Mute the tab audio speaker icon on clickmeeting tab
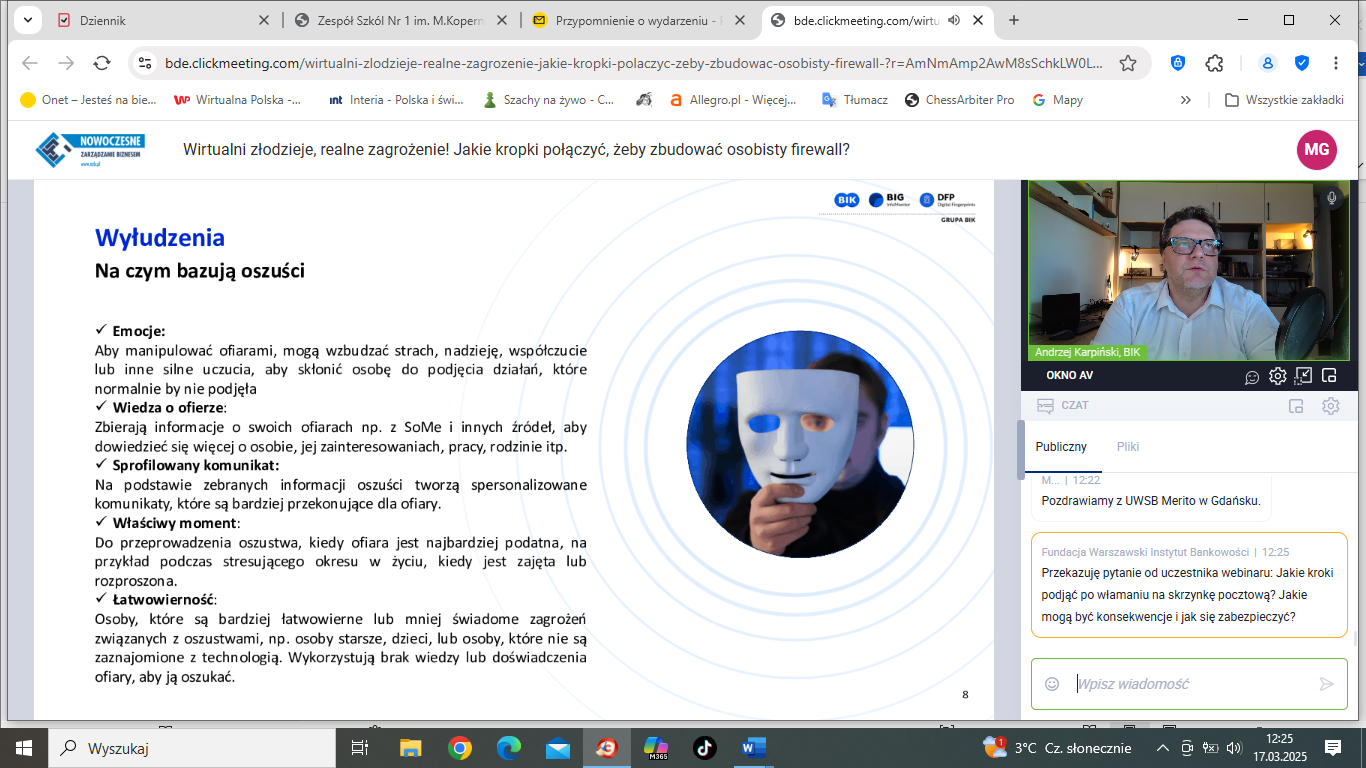1366x768 pixels. coord(954,20)
